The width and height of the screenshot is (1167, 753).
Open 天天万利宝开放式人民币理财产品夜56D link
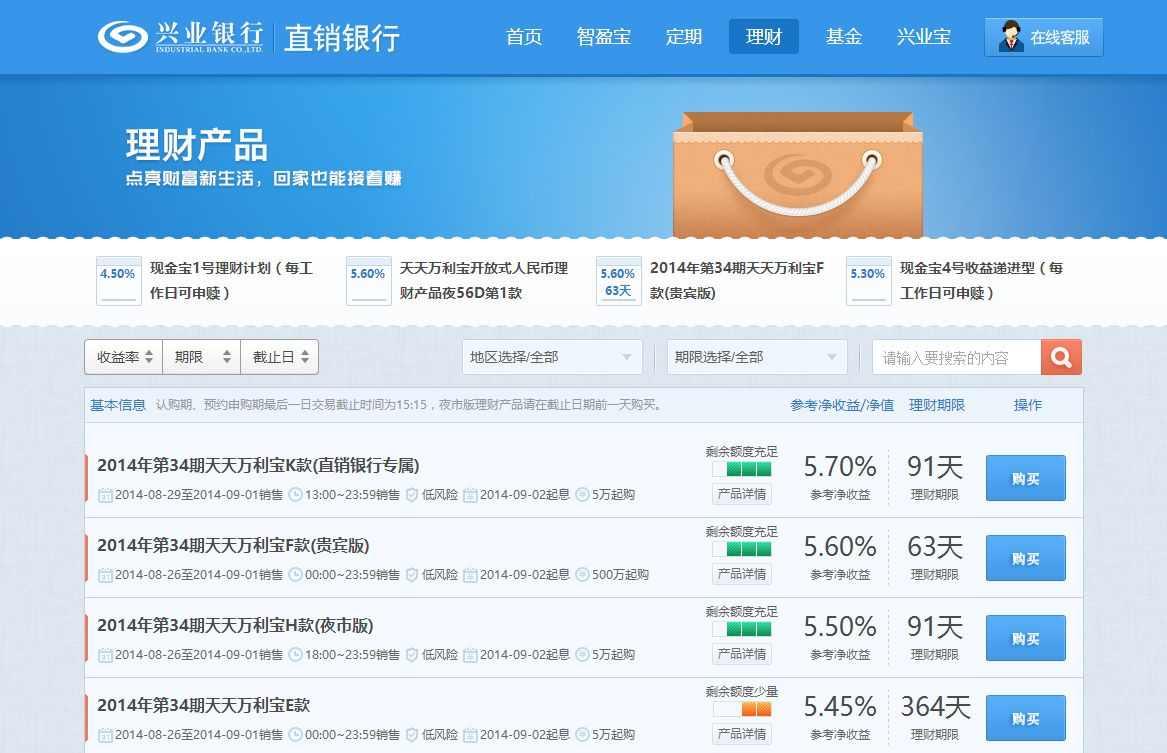click(484, 281)
